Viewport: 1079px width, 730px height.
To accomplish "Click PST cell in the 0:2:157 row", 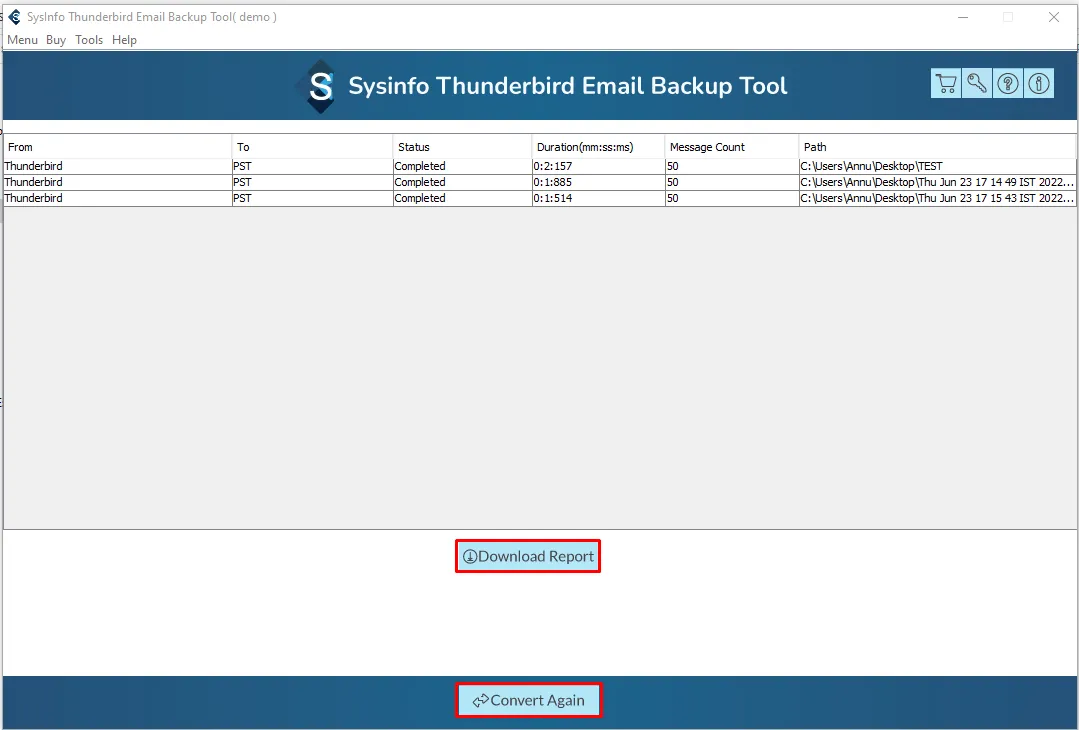I will pyautogui.click(x=312, y=166).
